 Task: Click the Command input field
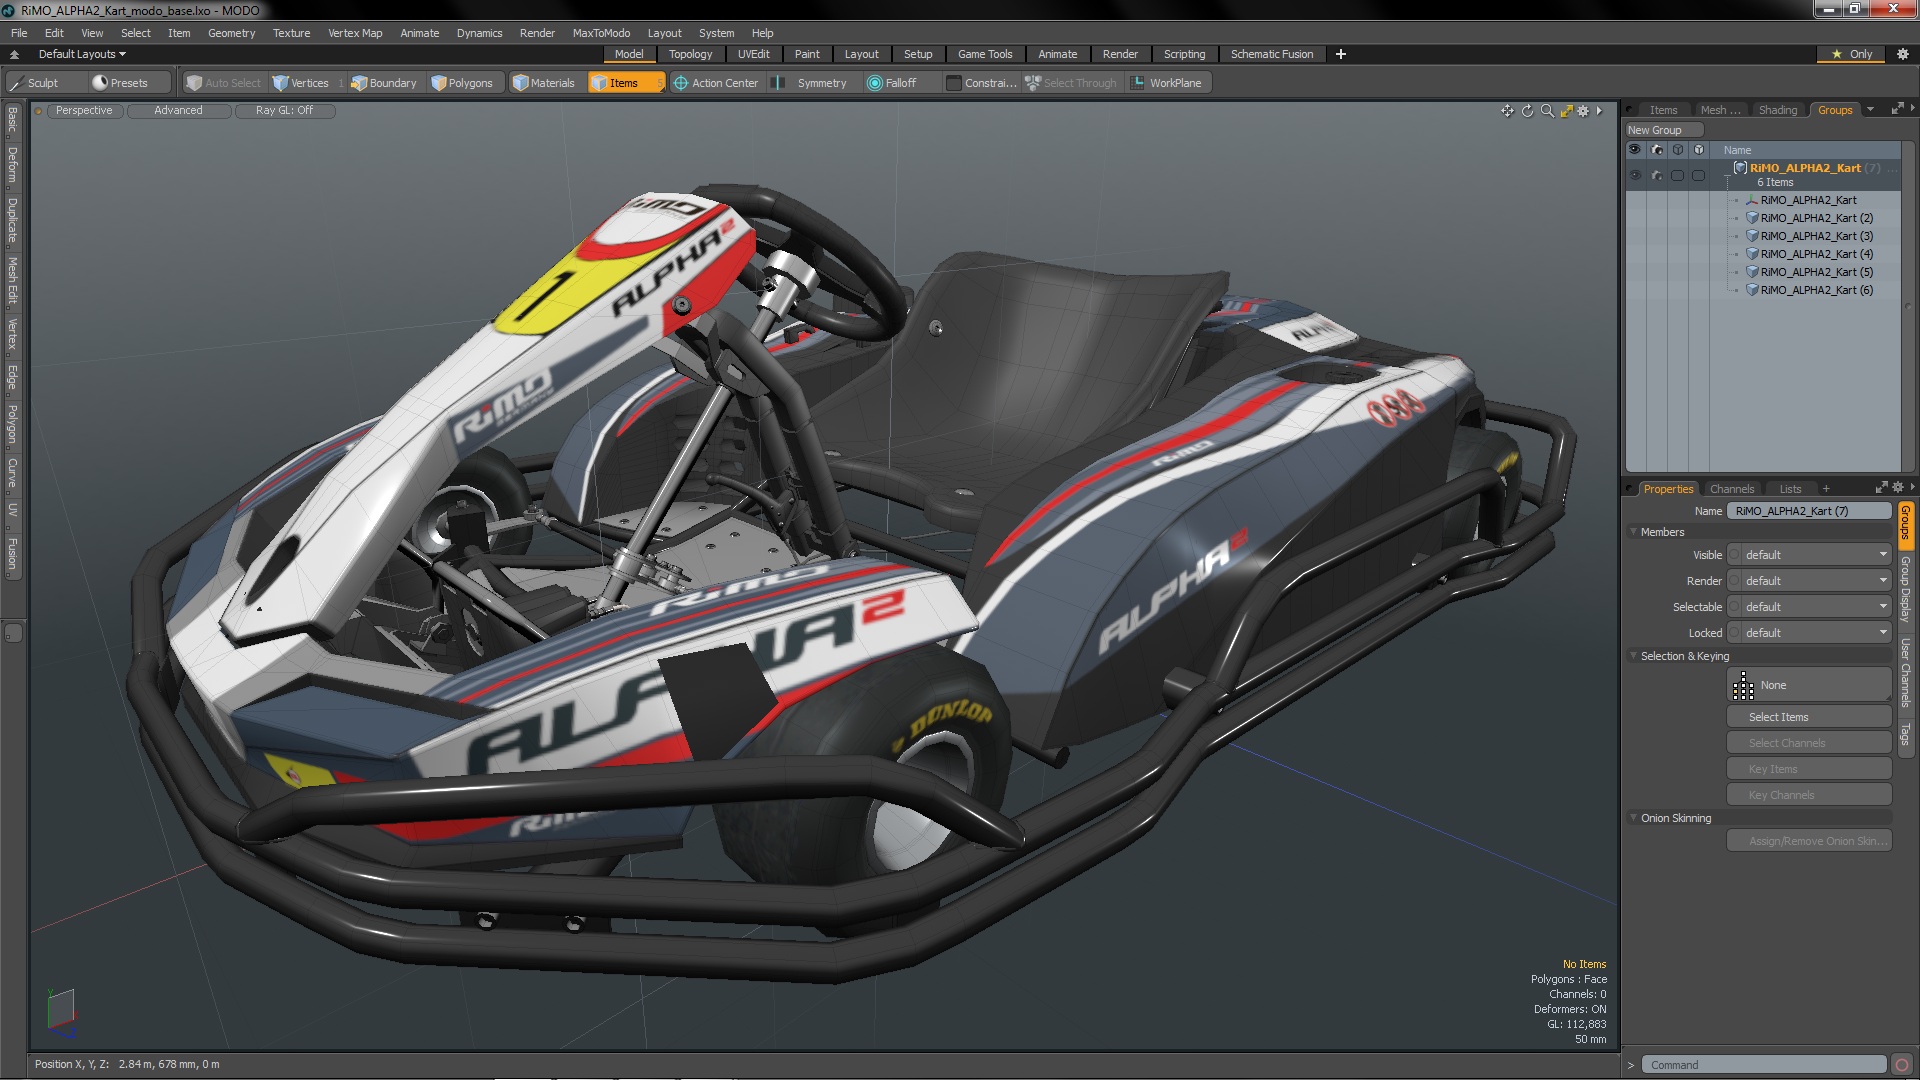pos(1764,1065)
